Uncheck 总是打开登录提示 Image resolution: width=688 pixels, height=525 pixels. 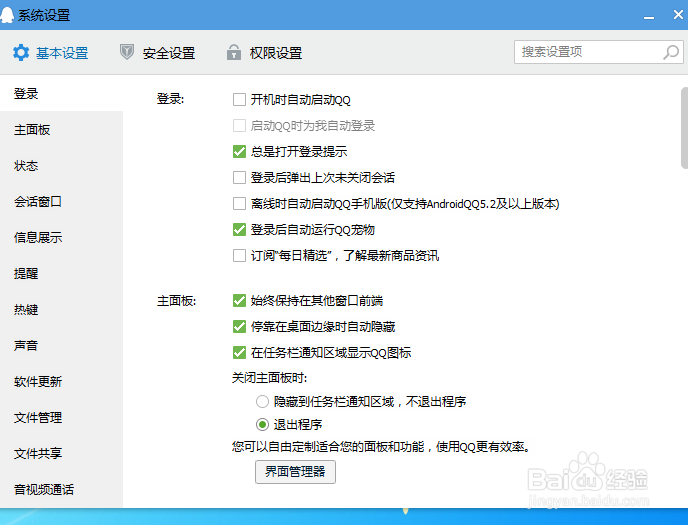239,152
